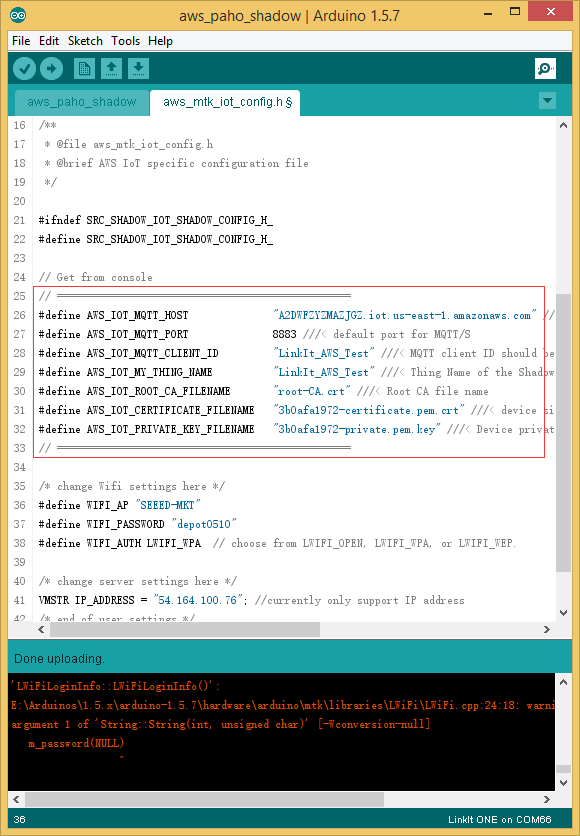Image resolution: width=580 pixels, height=836 pixels.
Task: Click the LWiFi.cpp warning path line
Action: coord(283,705)
